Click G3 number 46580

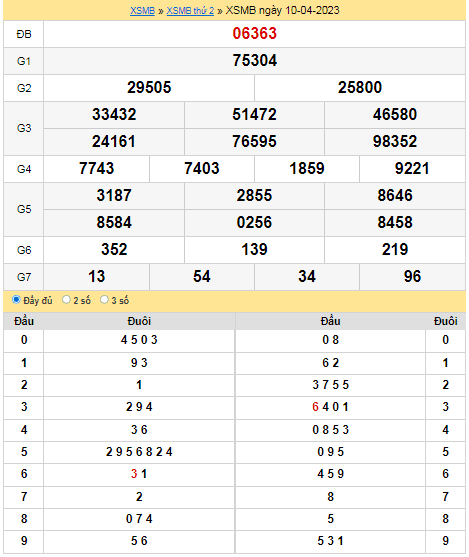[395, 114]
